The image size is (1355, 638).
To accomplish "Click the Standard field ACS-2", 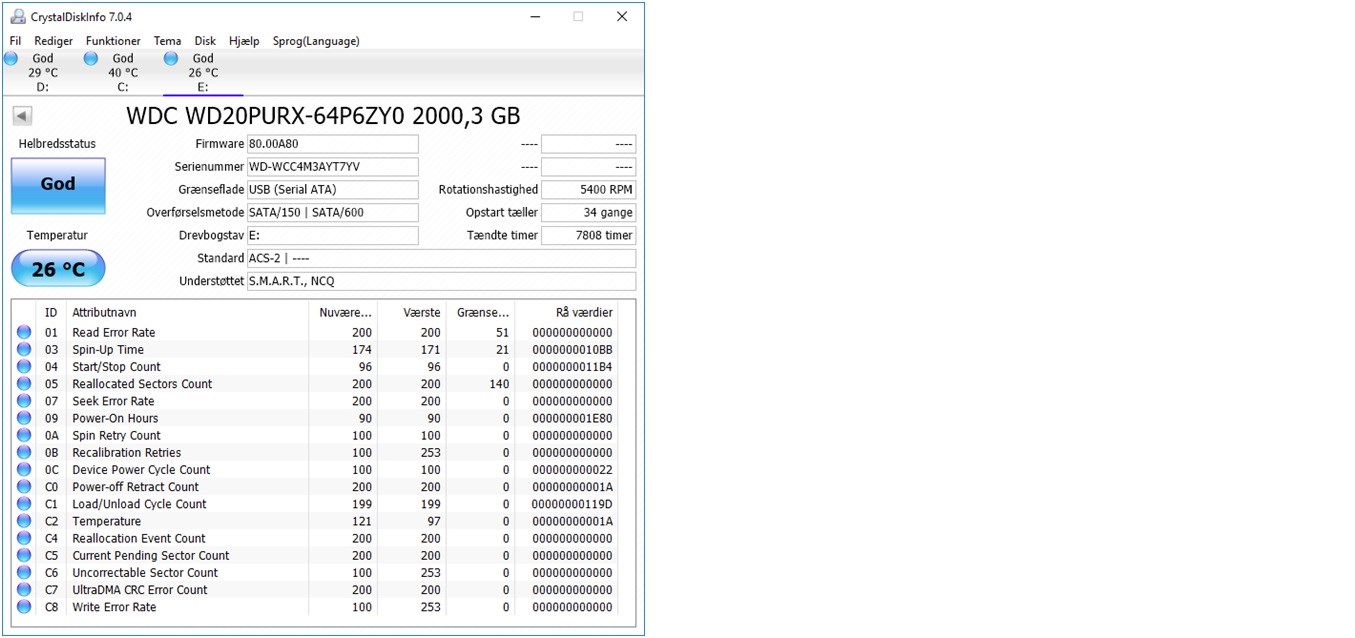I will tap(441, 259).
